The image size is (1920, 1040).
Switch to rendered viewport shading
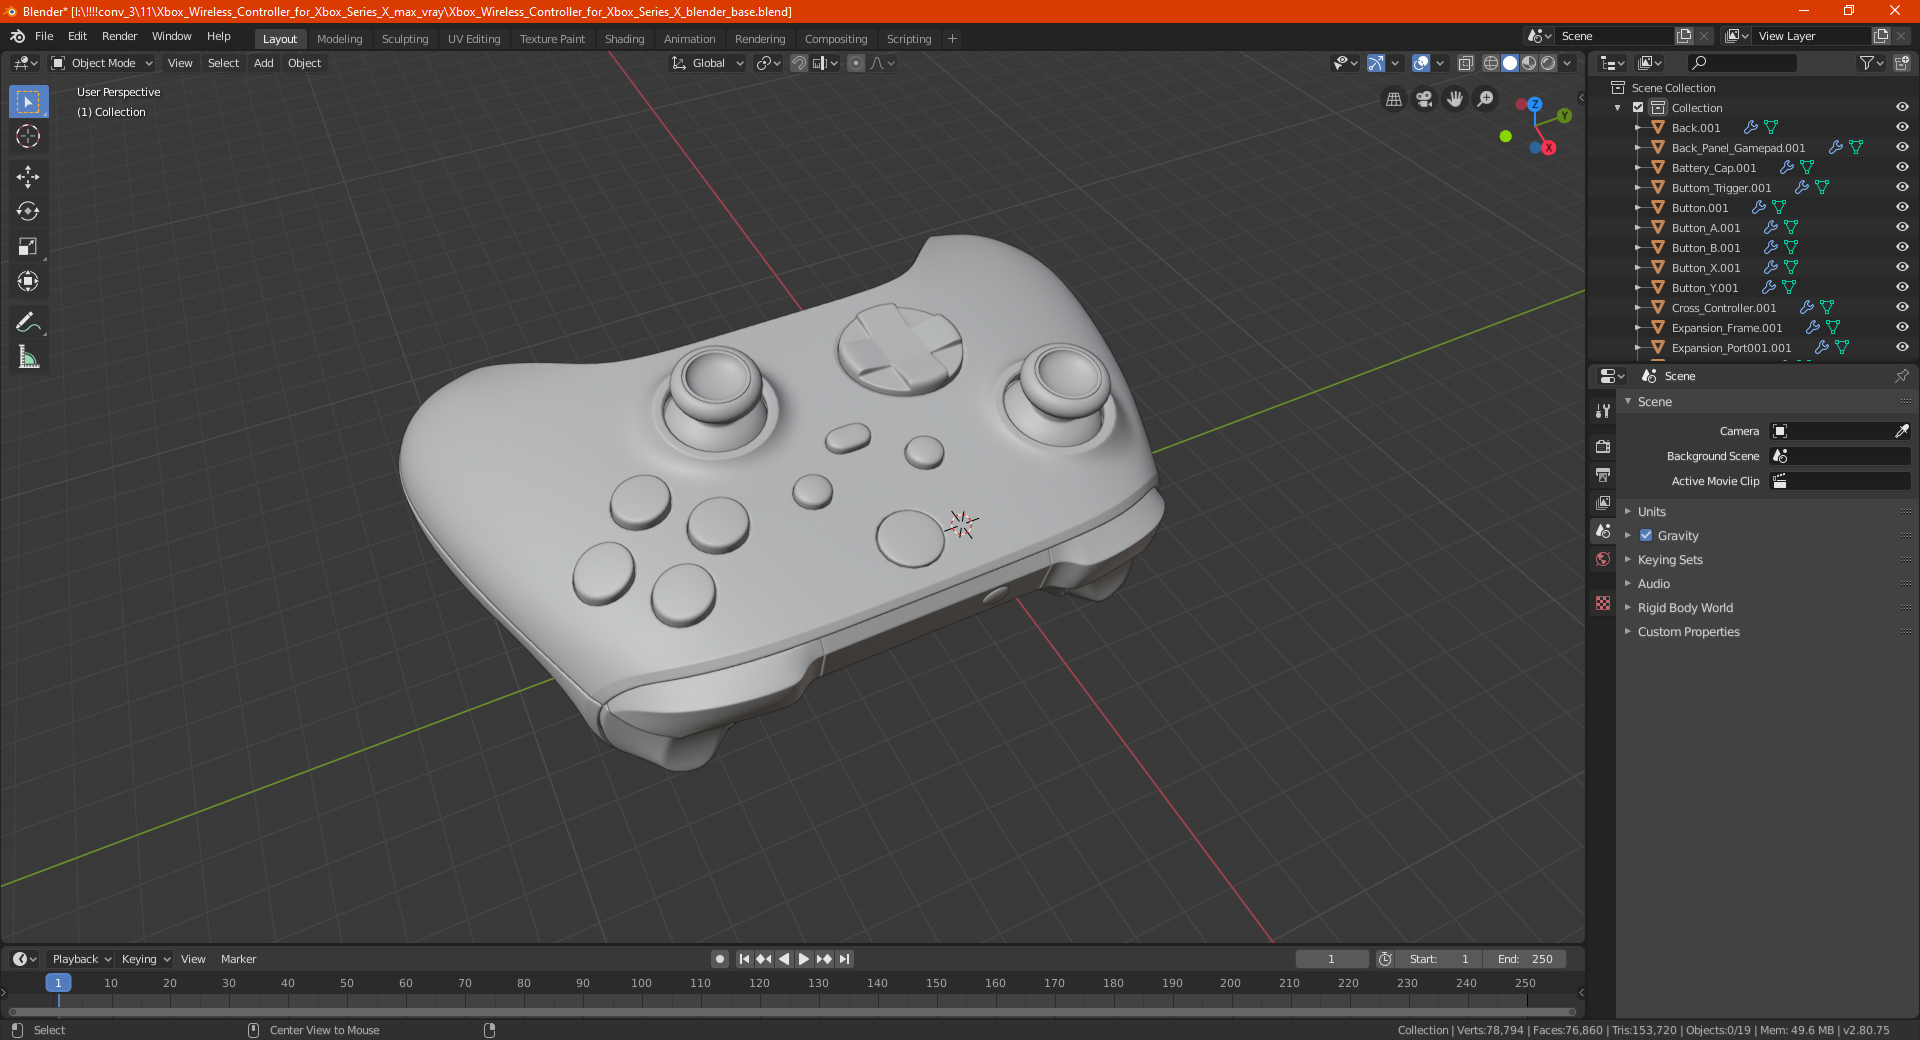click(x=1548, y=63)
